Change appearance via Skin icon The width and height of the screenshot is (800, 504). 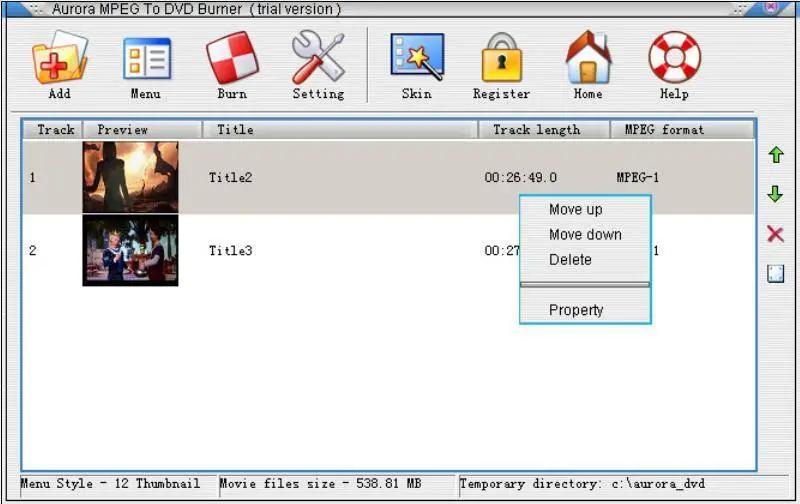pyautogui.click(x=417, y=57)
